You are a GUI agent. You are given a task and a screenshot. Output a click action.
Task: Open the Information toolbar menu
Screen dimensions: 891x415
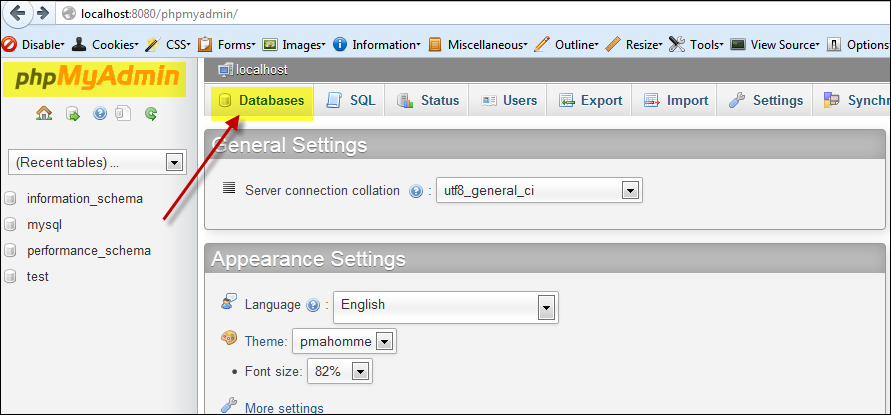377,45
